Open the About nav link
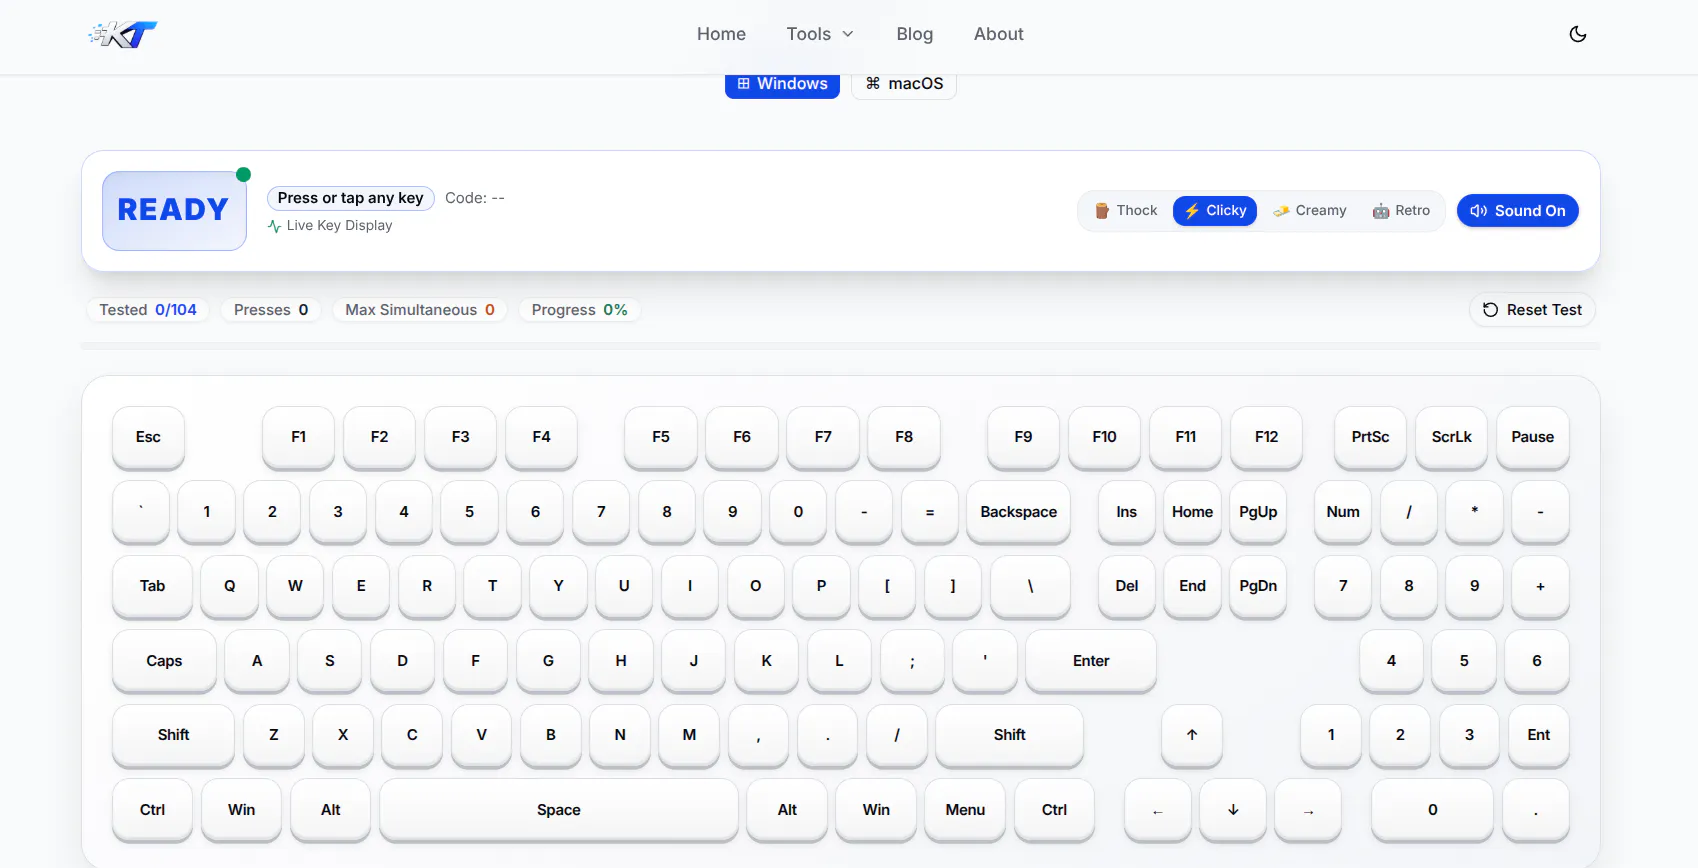Viewport: 1698px width, 868px height. coord(998,34)
